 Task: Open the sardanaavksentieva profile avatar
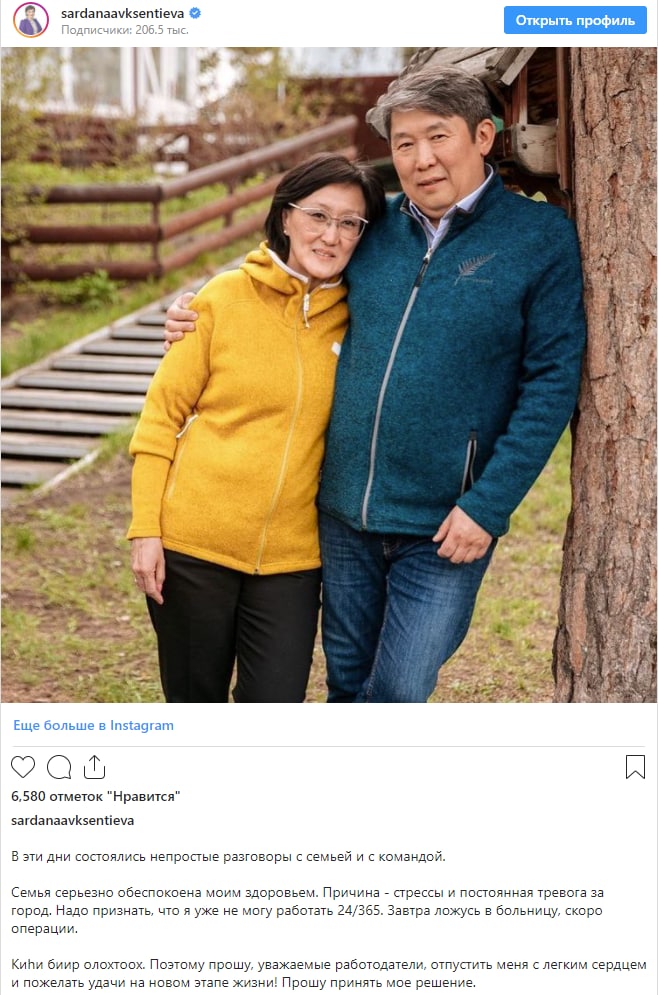coord(30,20)
